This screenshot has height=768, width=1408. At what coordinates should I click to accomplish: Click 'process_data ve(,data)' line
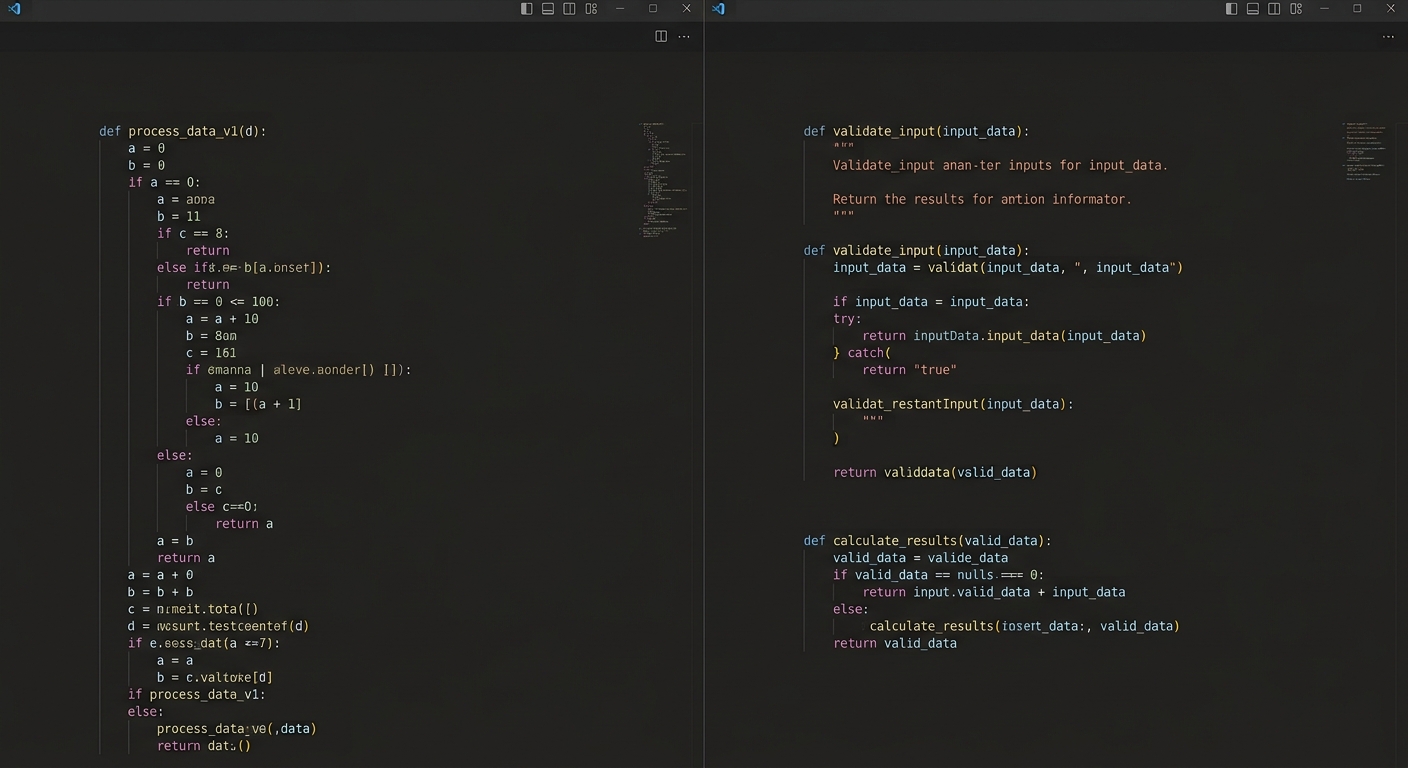coord(237,729)
